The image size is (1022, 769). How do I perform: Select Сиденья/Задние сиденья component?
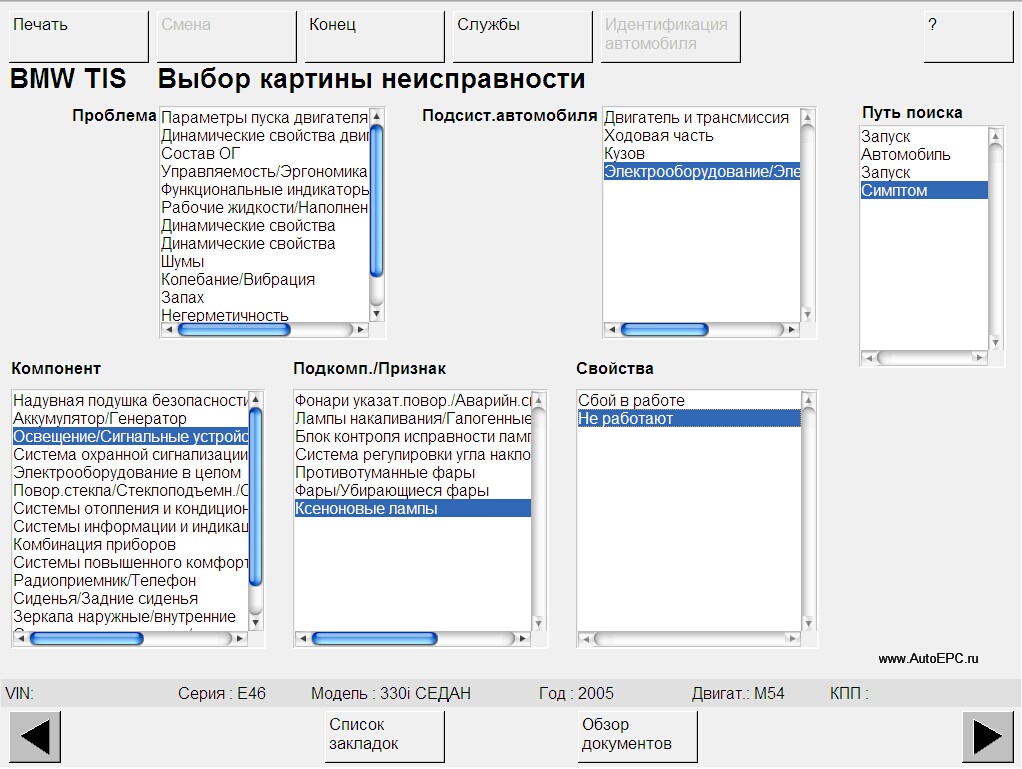tap(130, 599)
